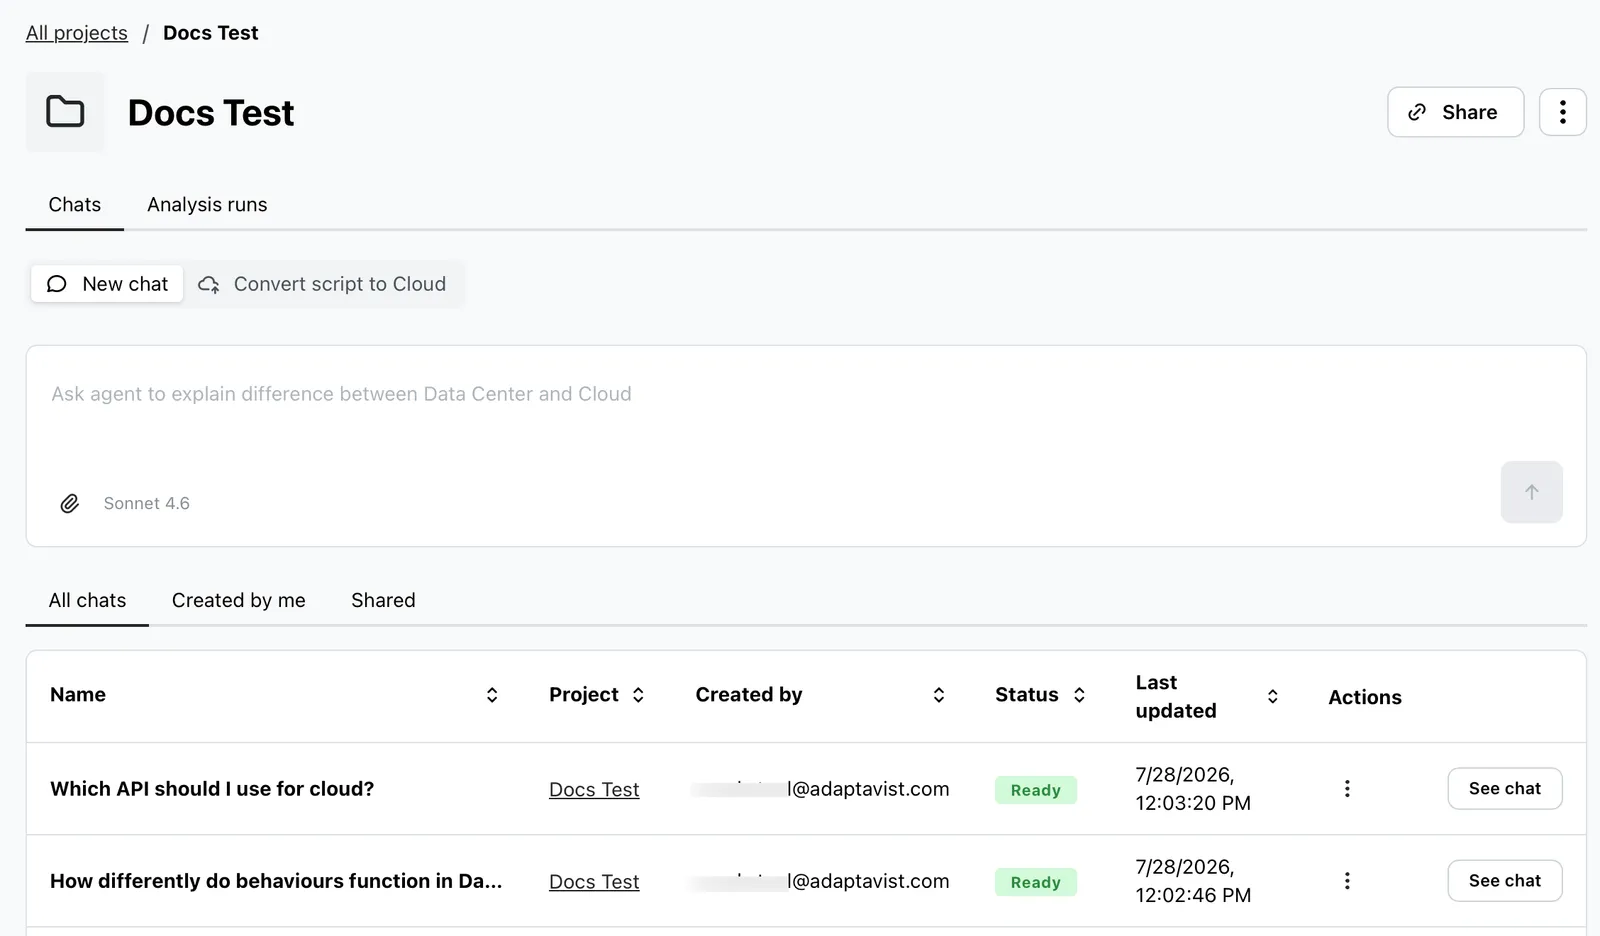Image resolution: width=1600 pixels, height=936 pixels.
Task: Open Docs Test link in 'Which API' row
Action: point(594,790)
